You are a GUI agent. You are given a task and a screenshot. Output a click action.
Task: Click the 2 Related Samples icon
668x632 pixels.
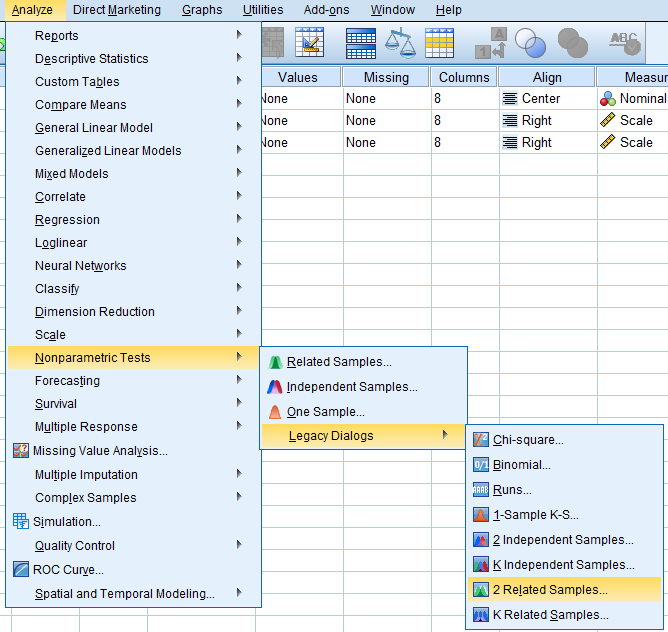(481, 590)
